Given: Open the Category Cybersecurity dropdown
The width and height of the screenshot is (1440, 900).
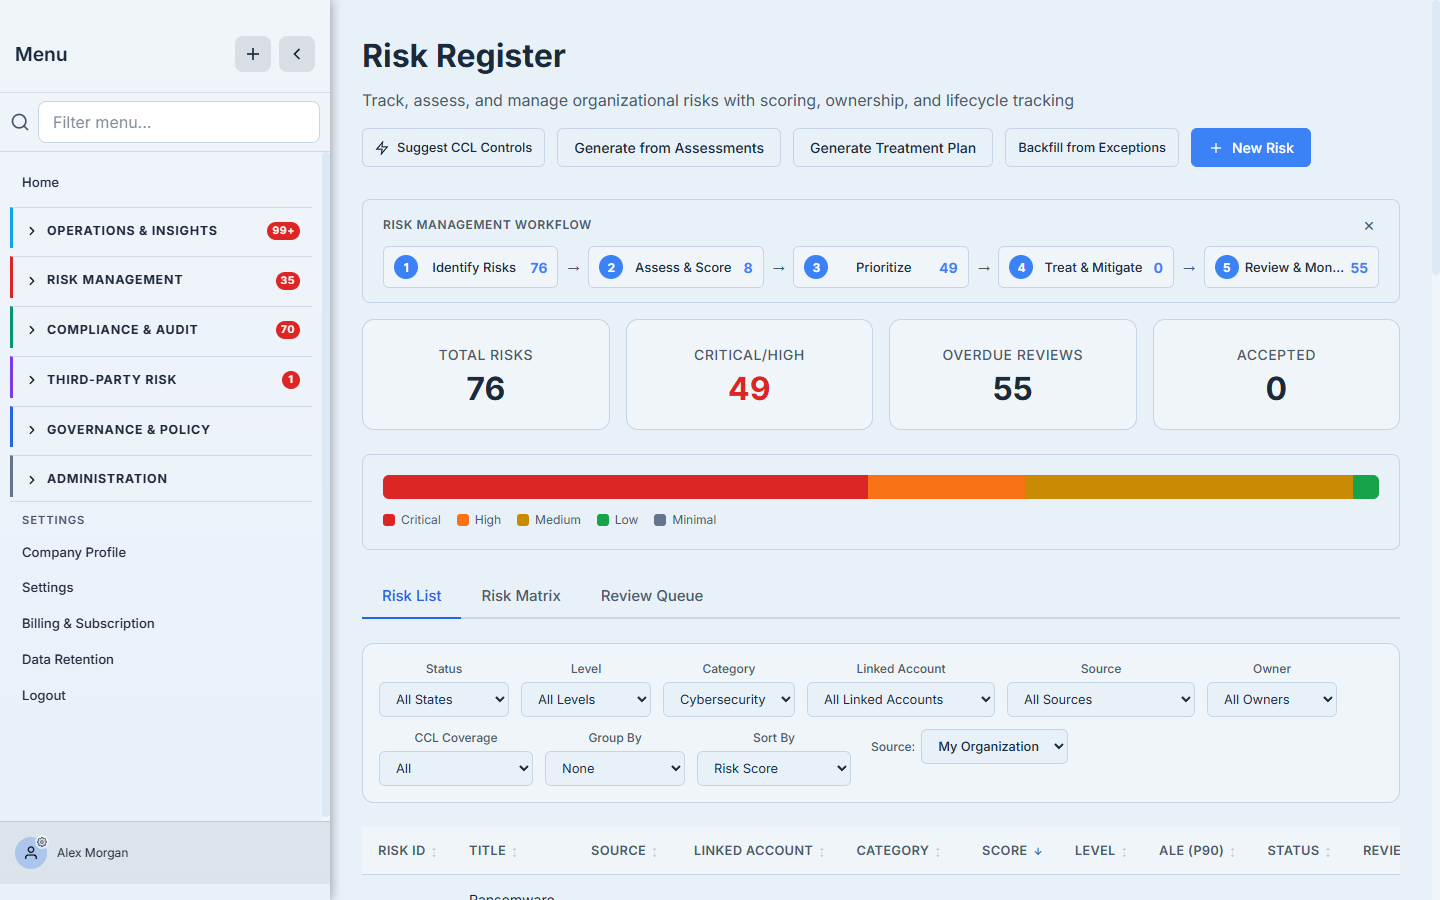Looking at the screenshot, I should pos(729,700).
